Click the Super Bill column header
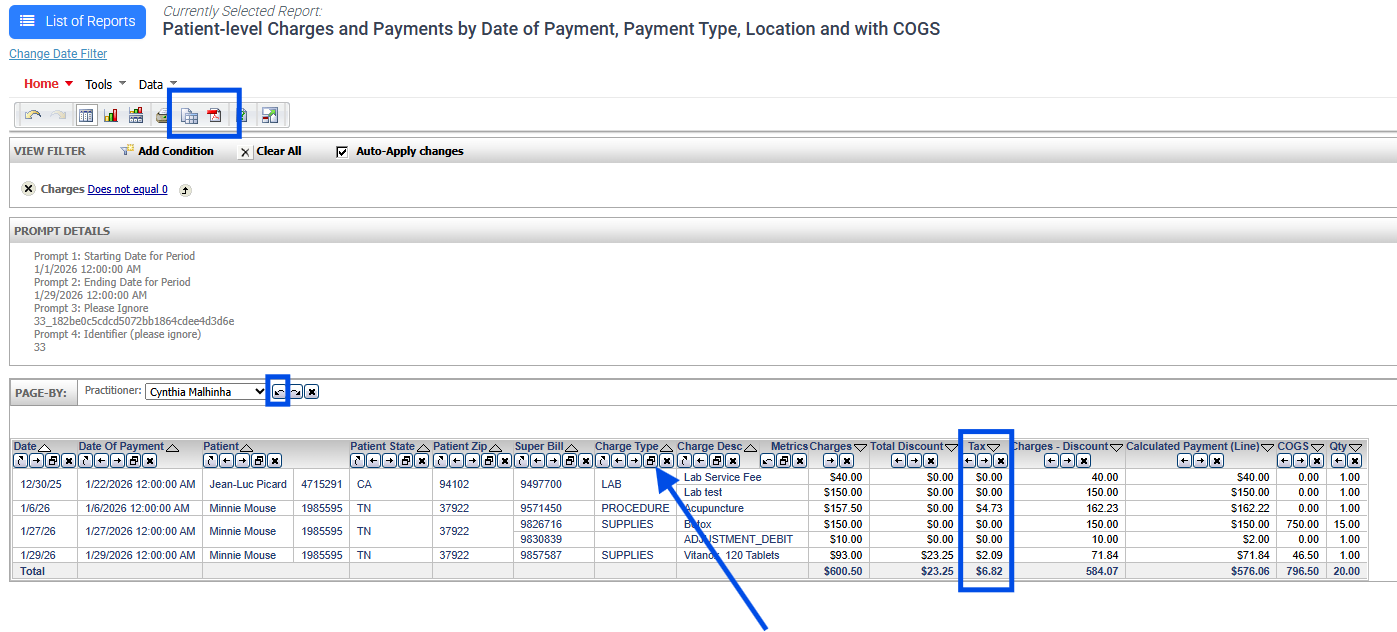The width and height of the screenshot is (1397, 632). pos(540,446)
